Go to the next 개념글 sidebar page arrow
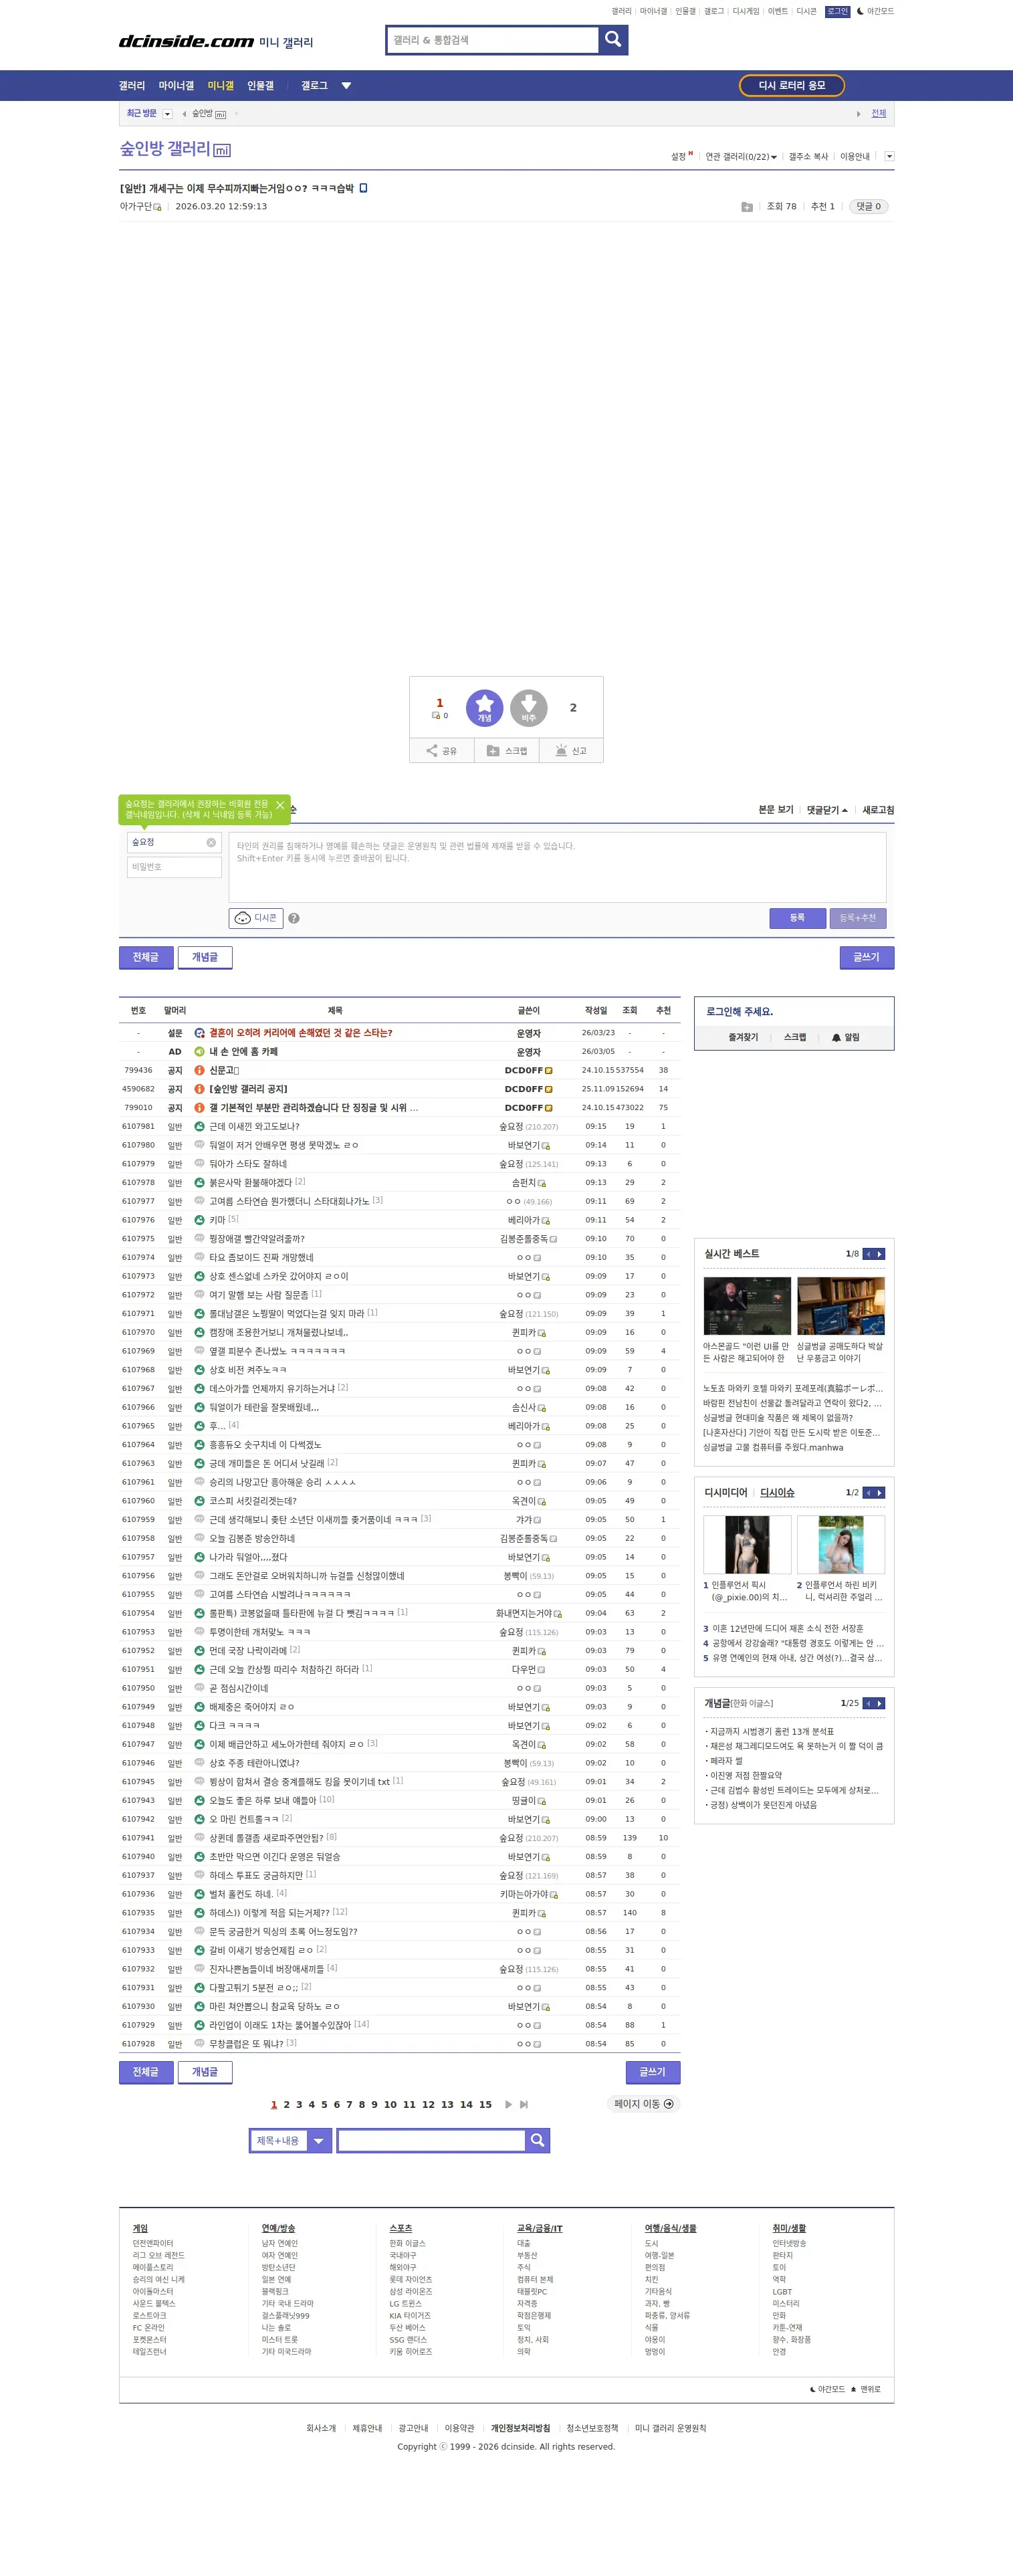Viewport: 1013px width, 2576px height. 880,1703
